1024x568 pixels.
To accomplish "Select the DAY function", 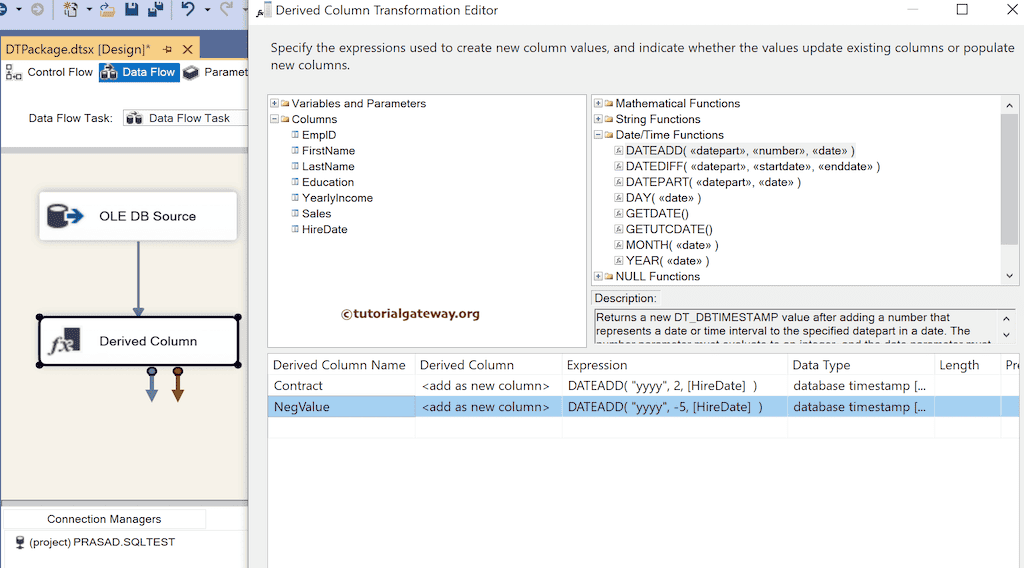I will (x=663, y=198).
